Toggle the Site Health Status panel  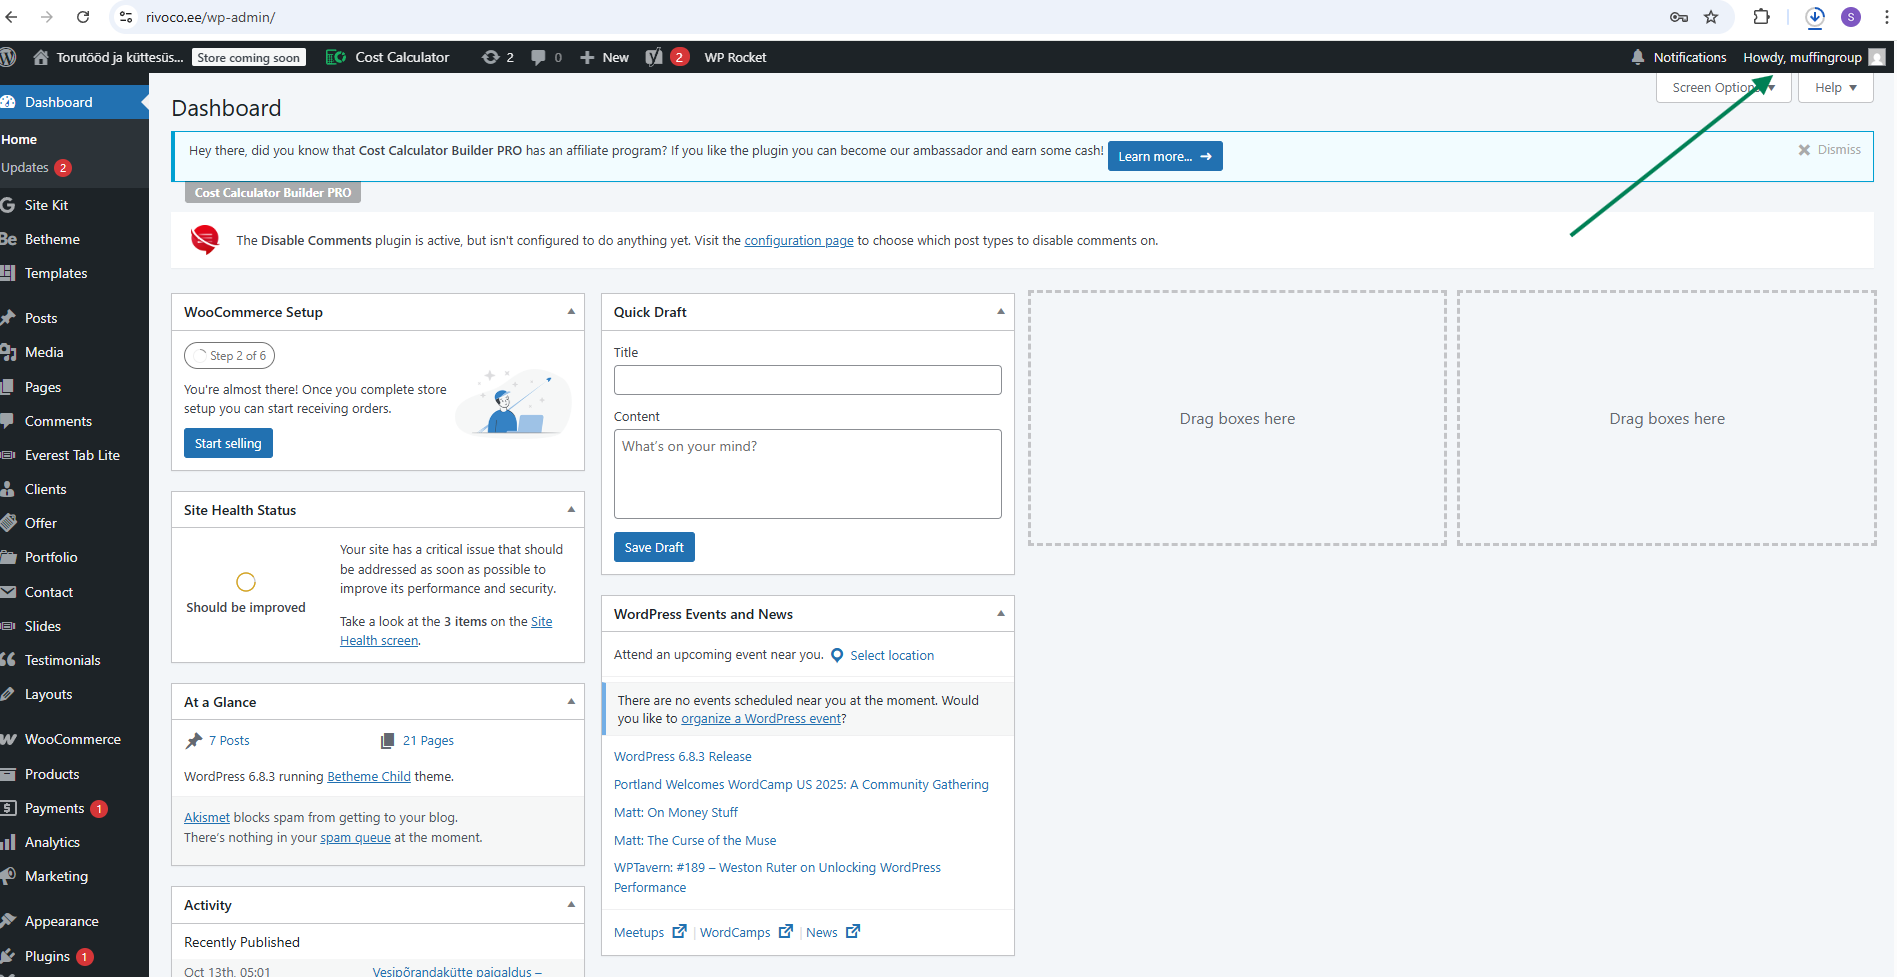571,510
